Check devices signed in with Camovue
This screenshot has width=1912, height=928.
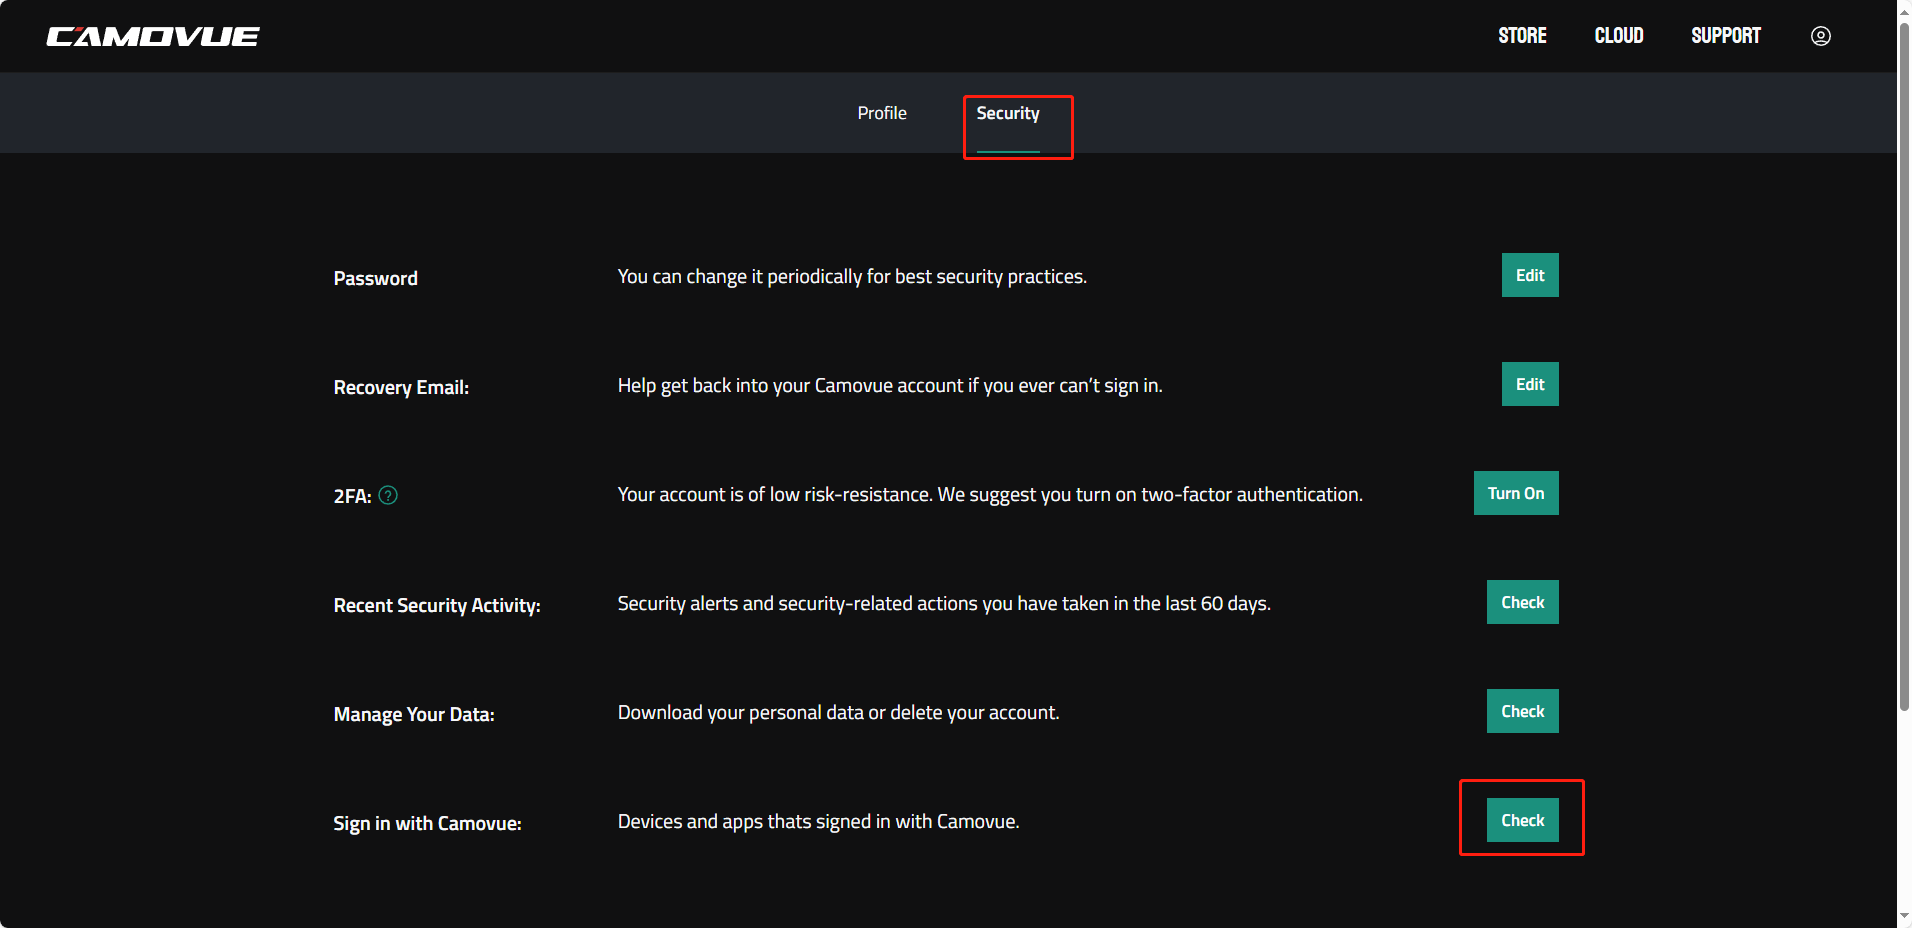click(x=1522, y=821)
